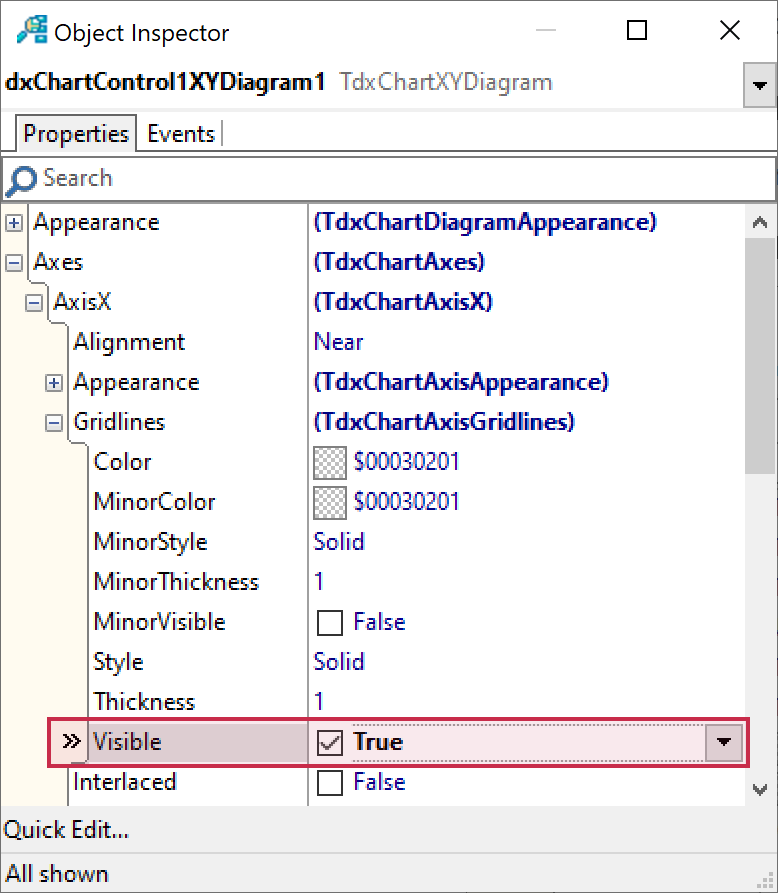Enable the Interlaced checkbox
This screenshot has height=893, width=778.
tap(329, 783)
